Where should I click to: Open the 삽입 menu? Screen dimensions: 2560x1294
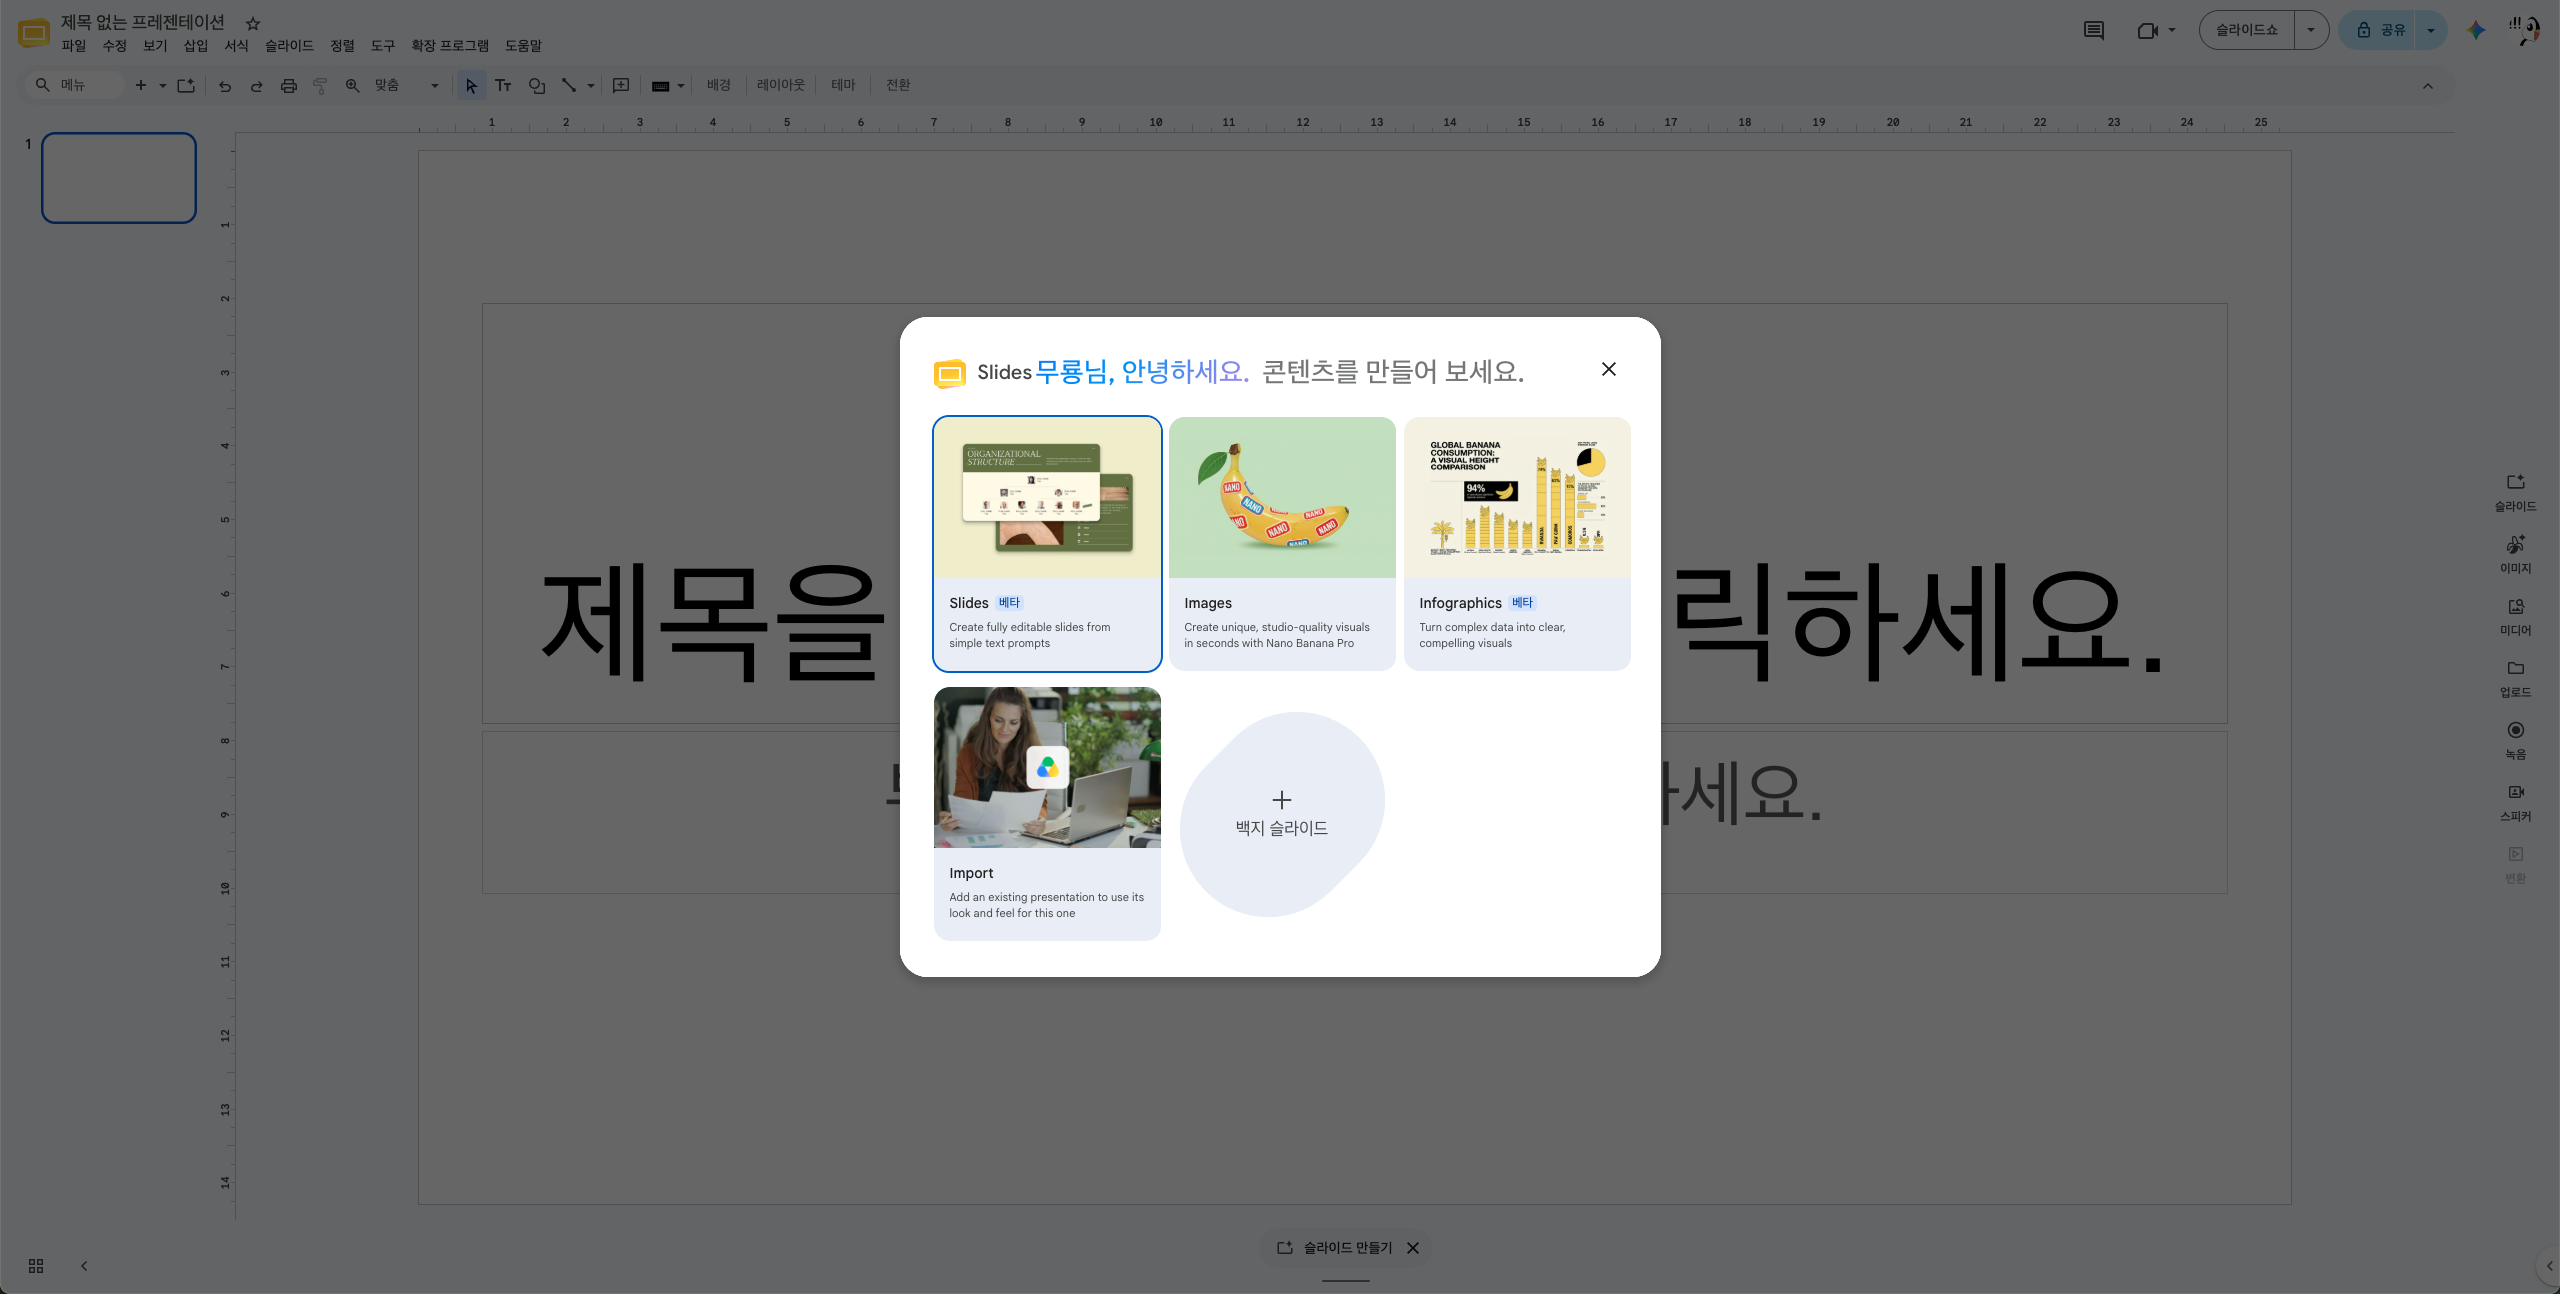tap(196, 46)
